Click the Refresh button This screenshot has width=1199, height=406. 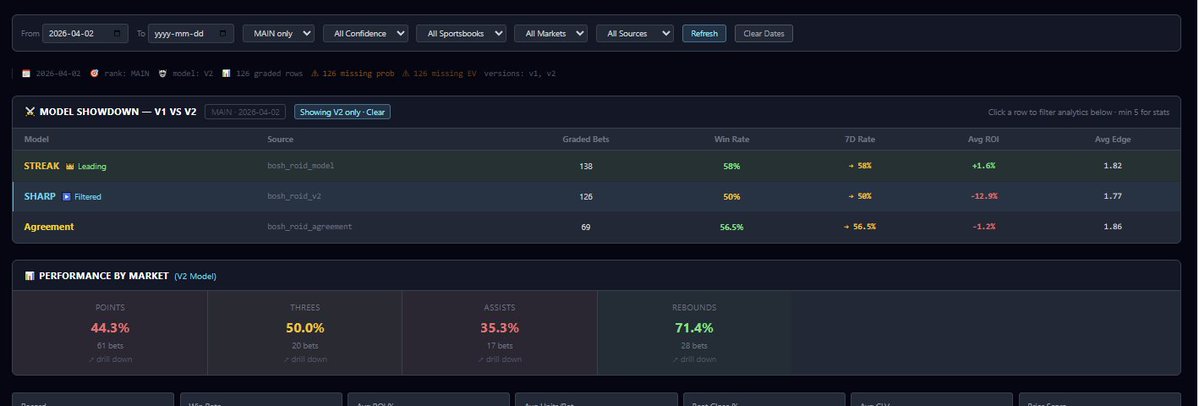[704, 34]
